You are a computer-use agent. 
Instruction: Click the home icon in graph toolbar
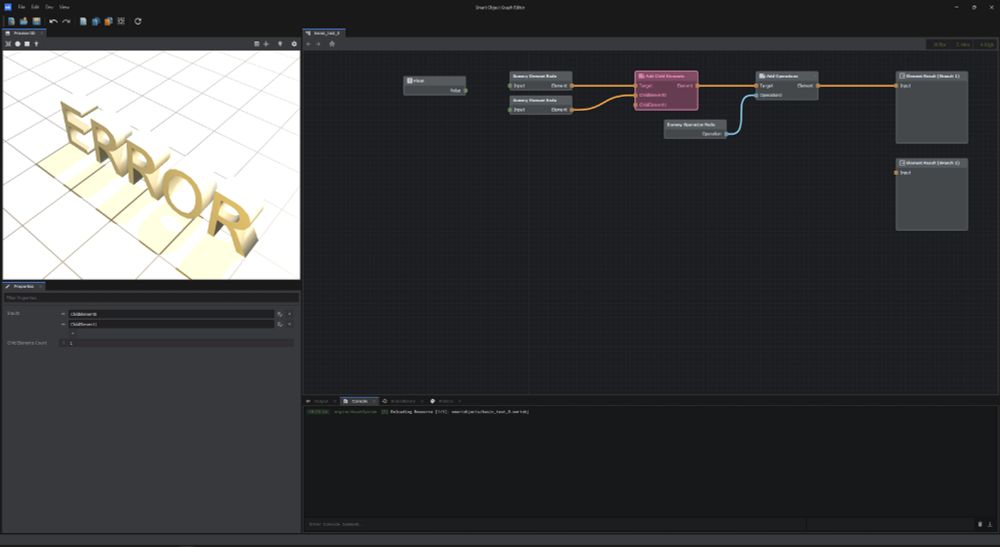click(332, 44)
